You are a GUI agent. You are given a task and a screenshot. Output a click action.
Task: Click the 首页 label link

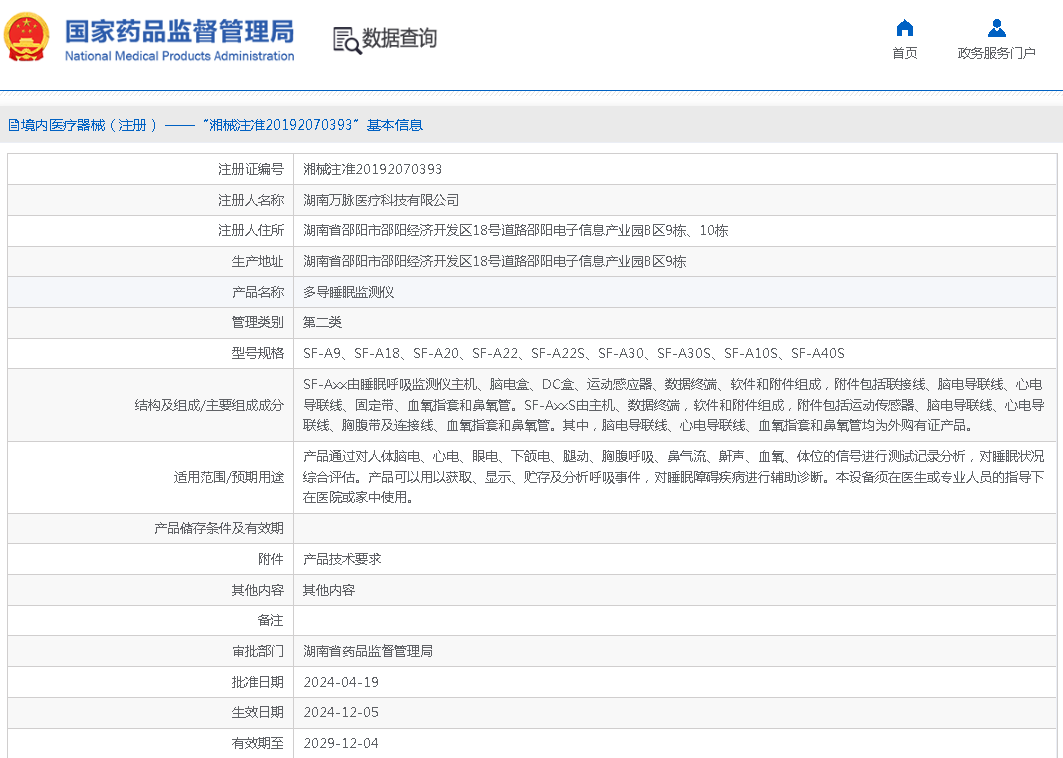click(x=904, y=53)
